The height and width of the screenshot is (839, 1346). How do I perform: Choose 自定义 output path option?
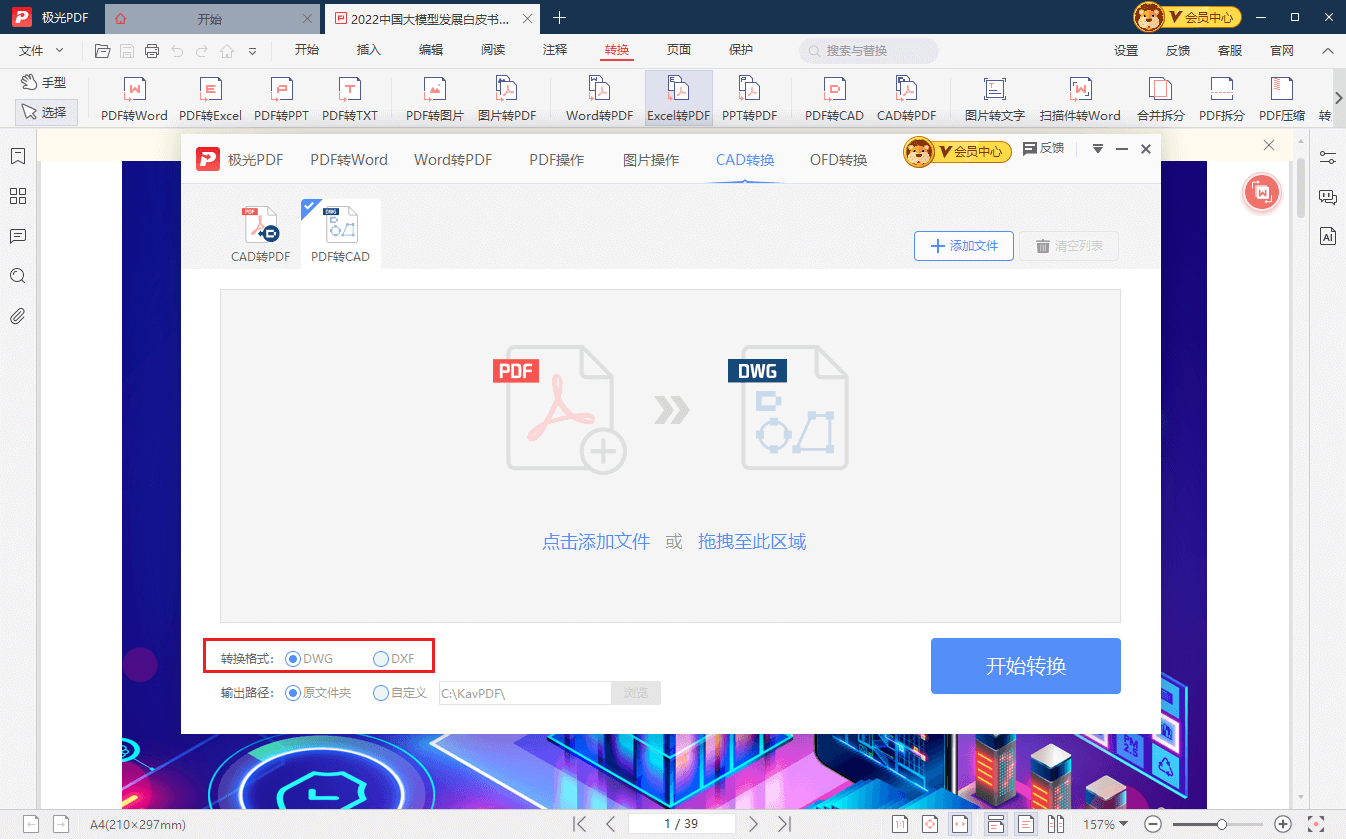[381, 693]
